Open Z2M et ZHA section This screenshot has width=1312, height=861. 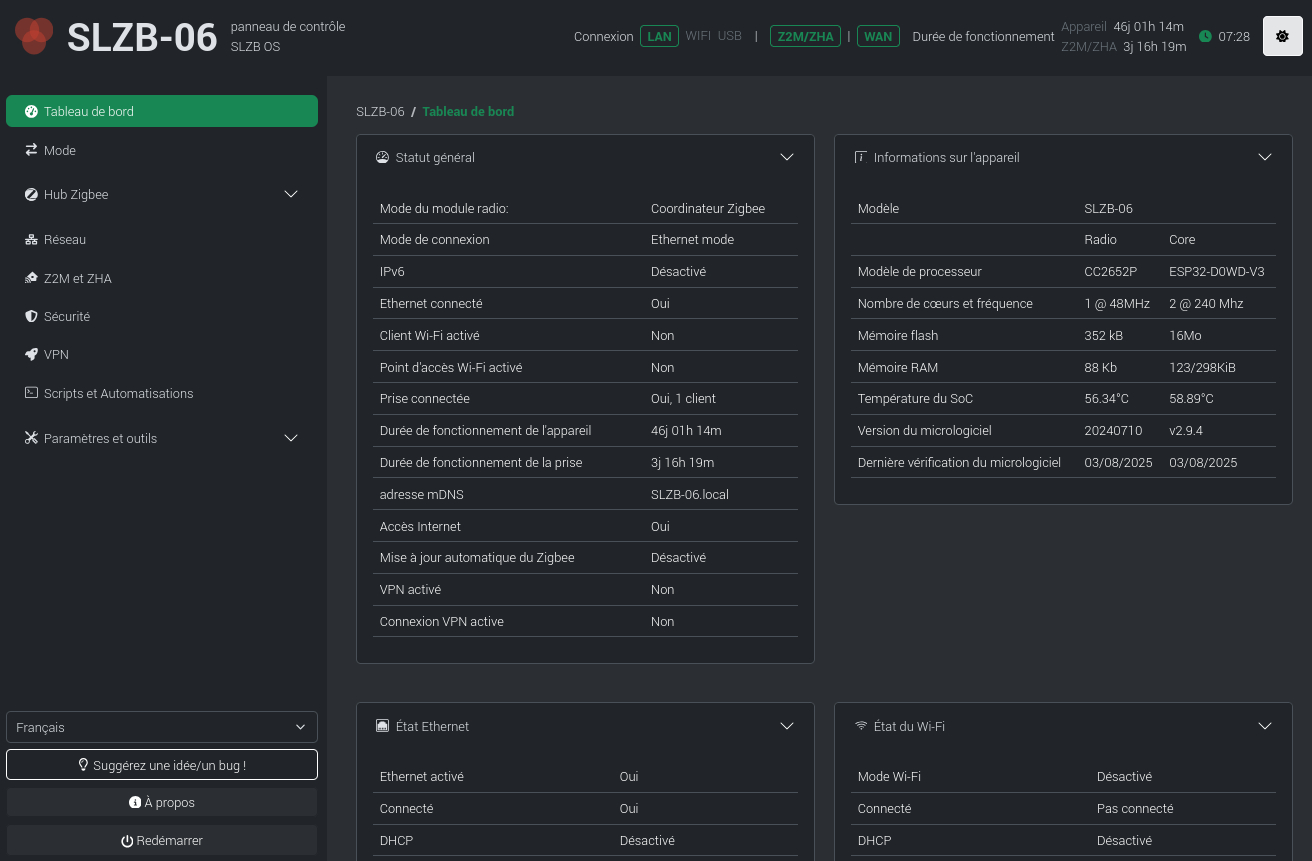point(77,278)
